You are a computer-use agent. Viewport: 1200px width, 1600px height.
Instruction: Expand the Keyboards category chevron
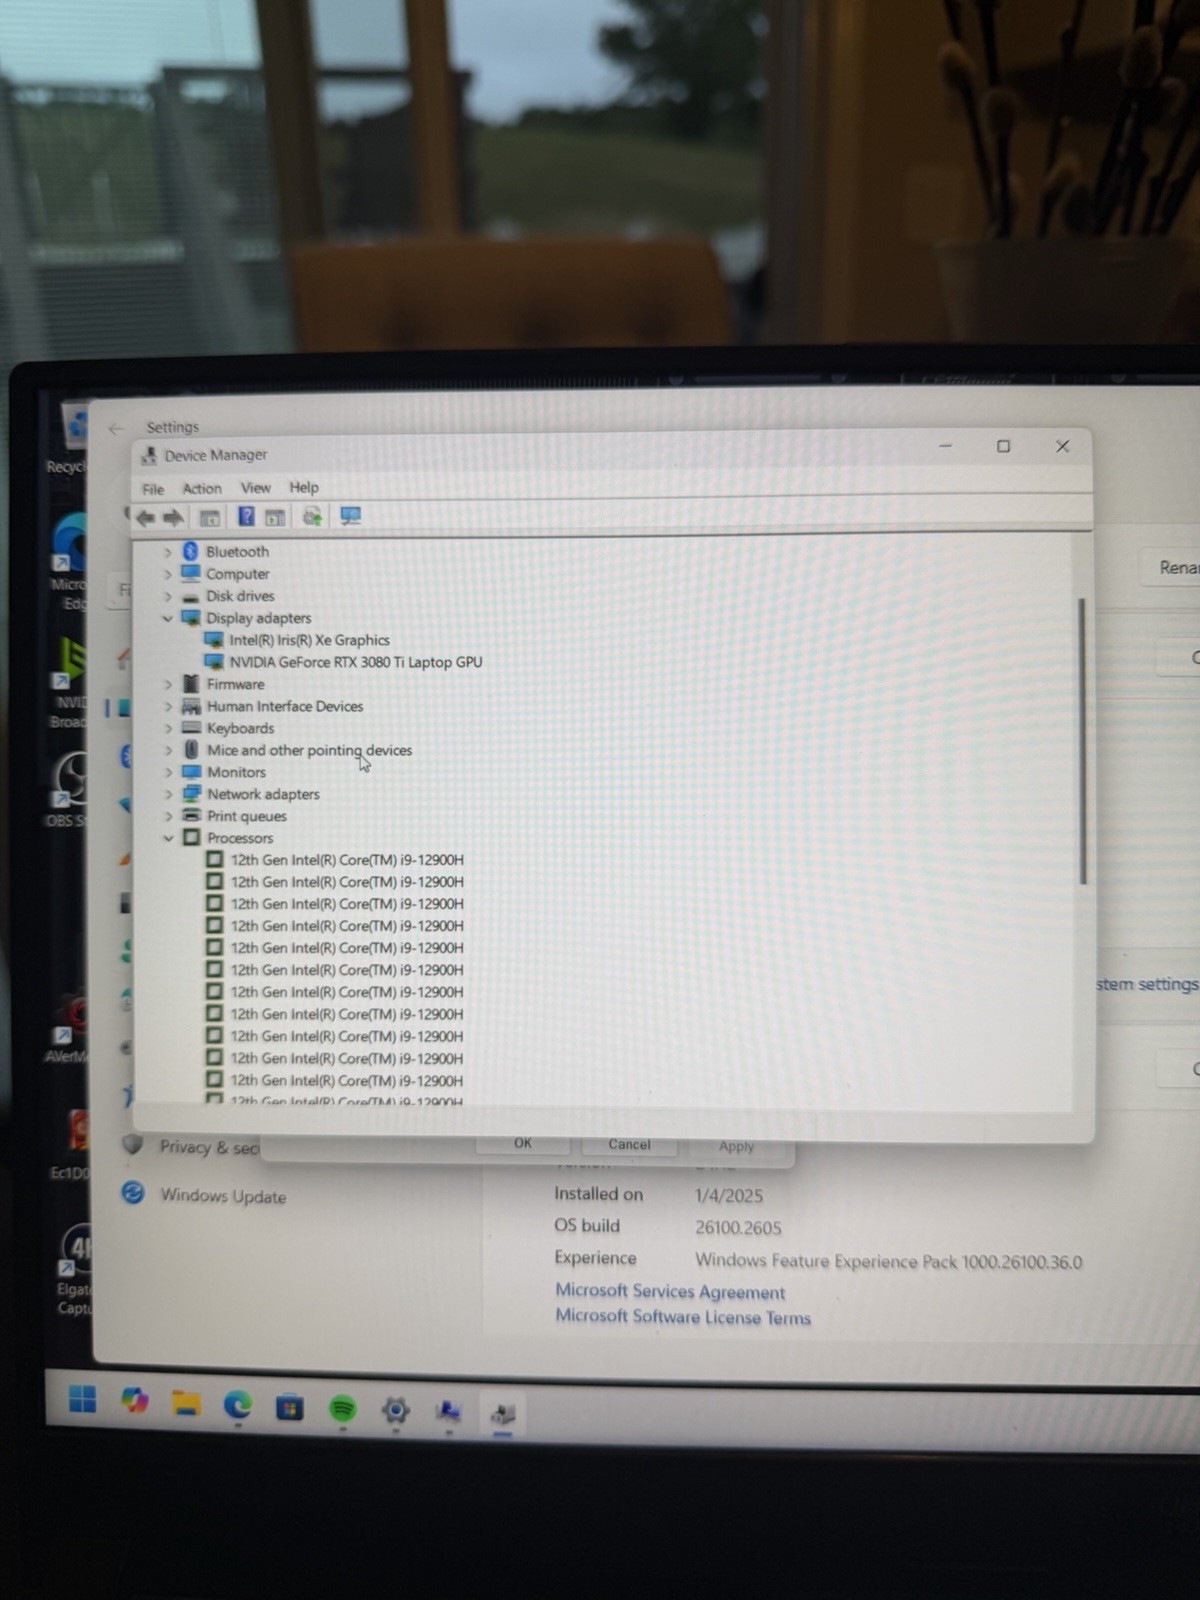pyautogui.click(x=168, y=728)
